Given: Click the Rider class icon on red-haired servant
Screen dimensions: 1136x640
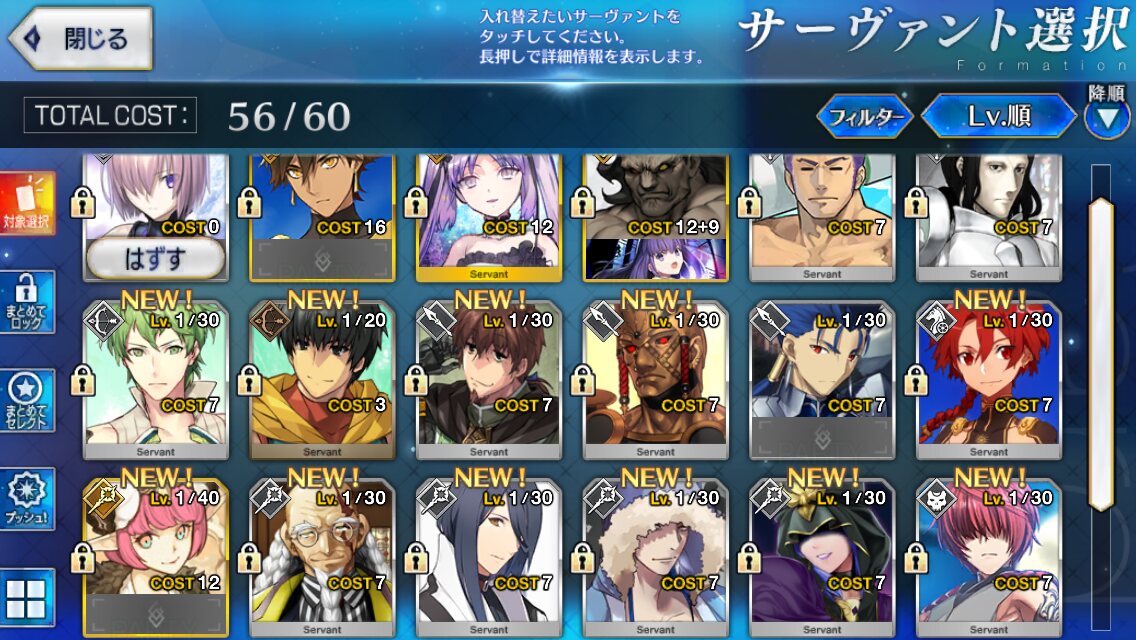Looking at the screenshot, I should click(x=936, y=321).
